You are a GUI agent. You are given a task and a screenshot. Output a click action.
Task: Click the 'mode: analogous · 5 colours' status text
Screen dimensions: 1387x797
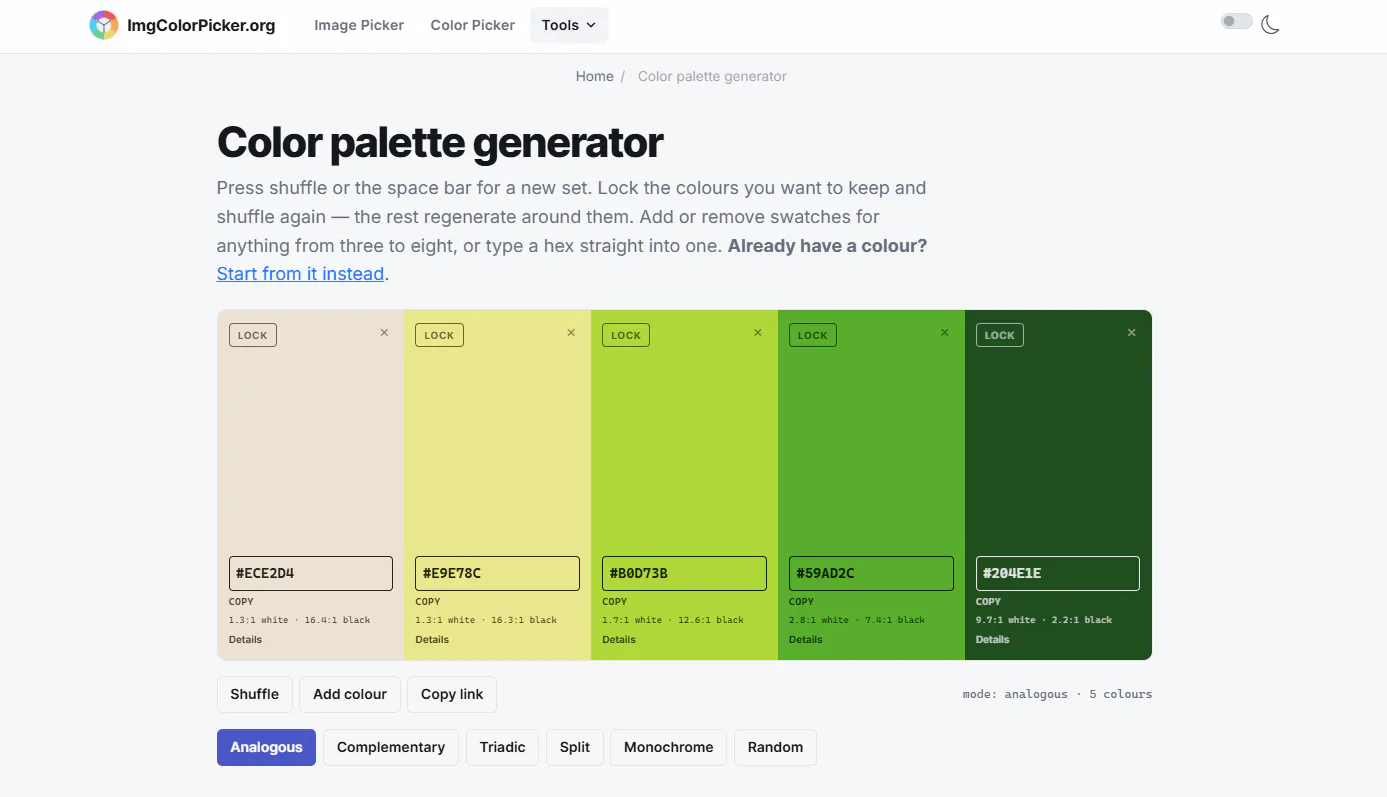[x=1057, y=694]
